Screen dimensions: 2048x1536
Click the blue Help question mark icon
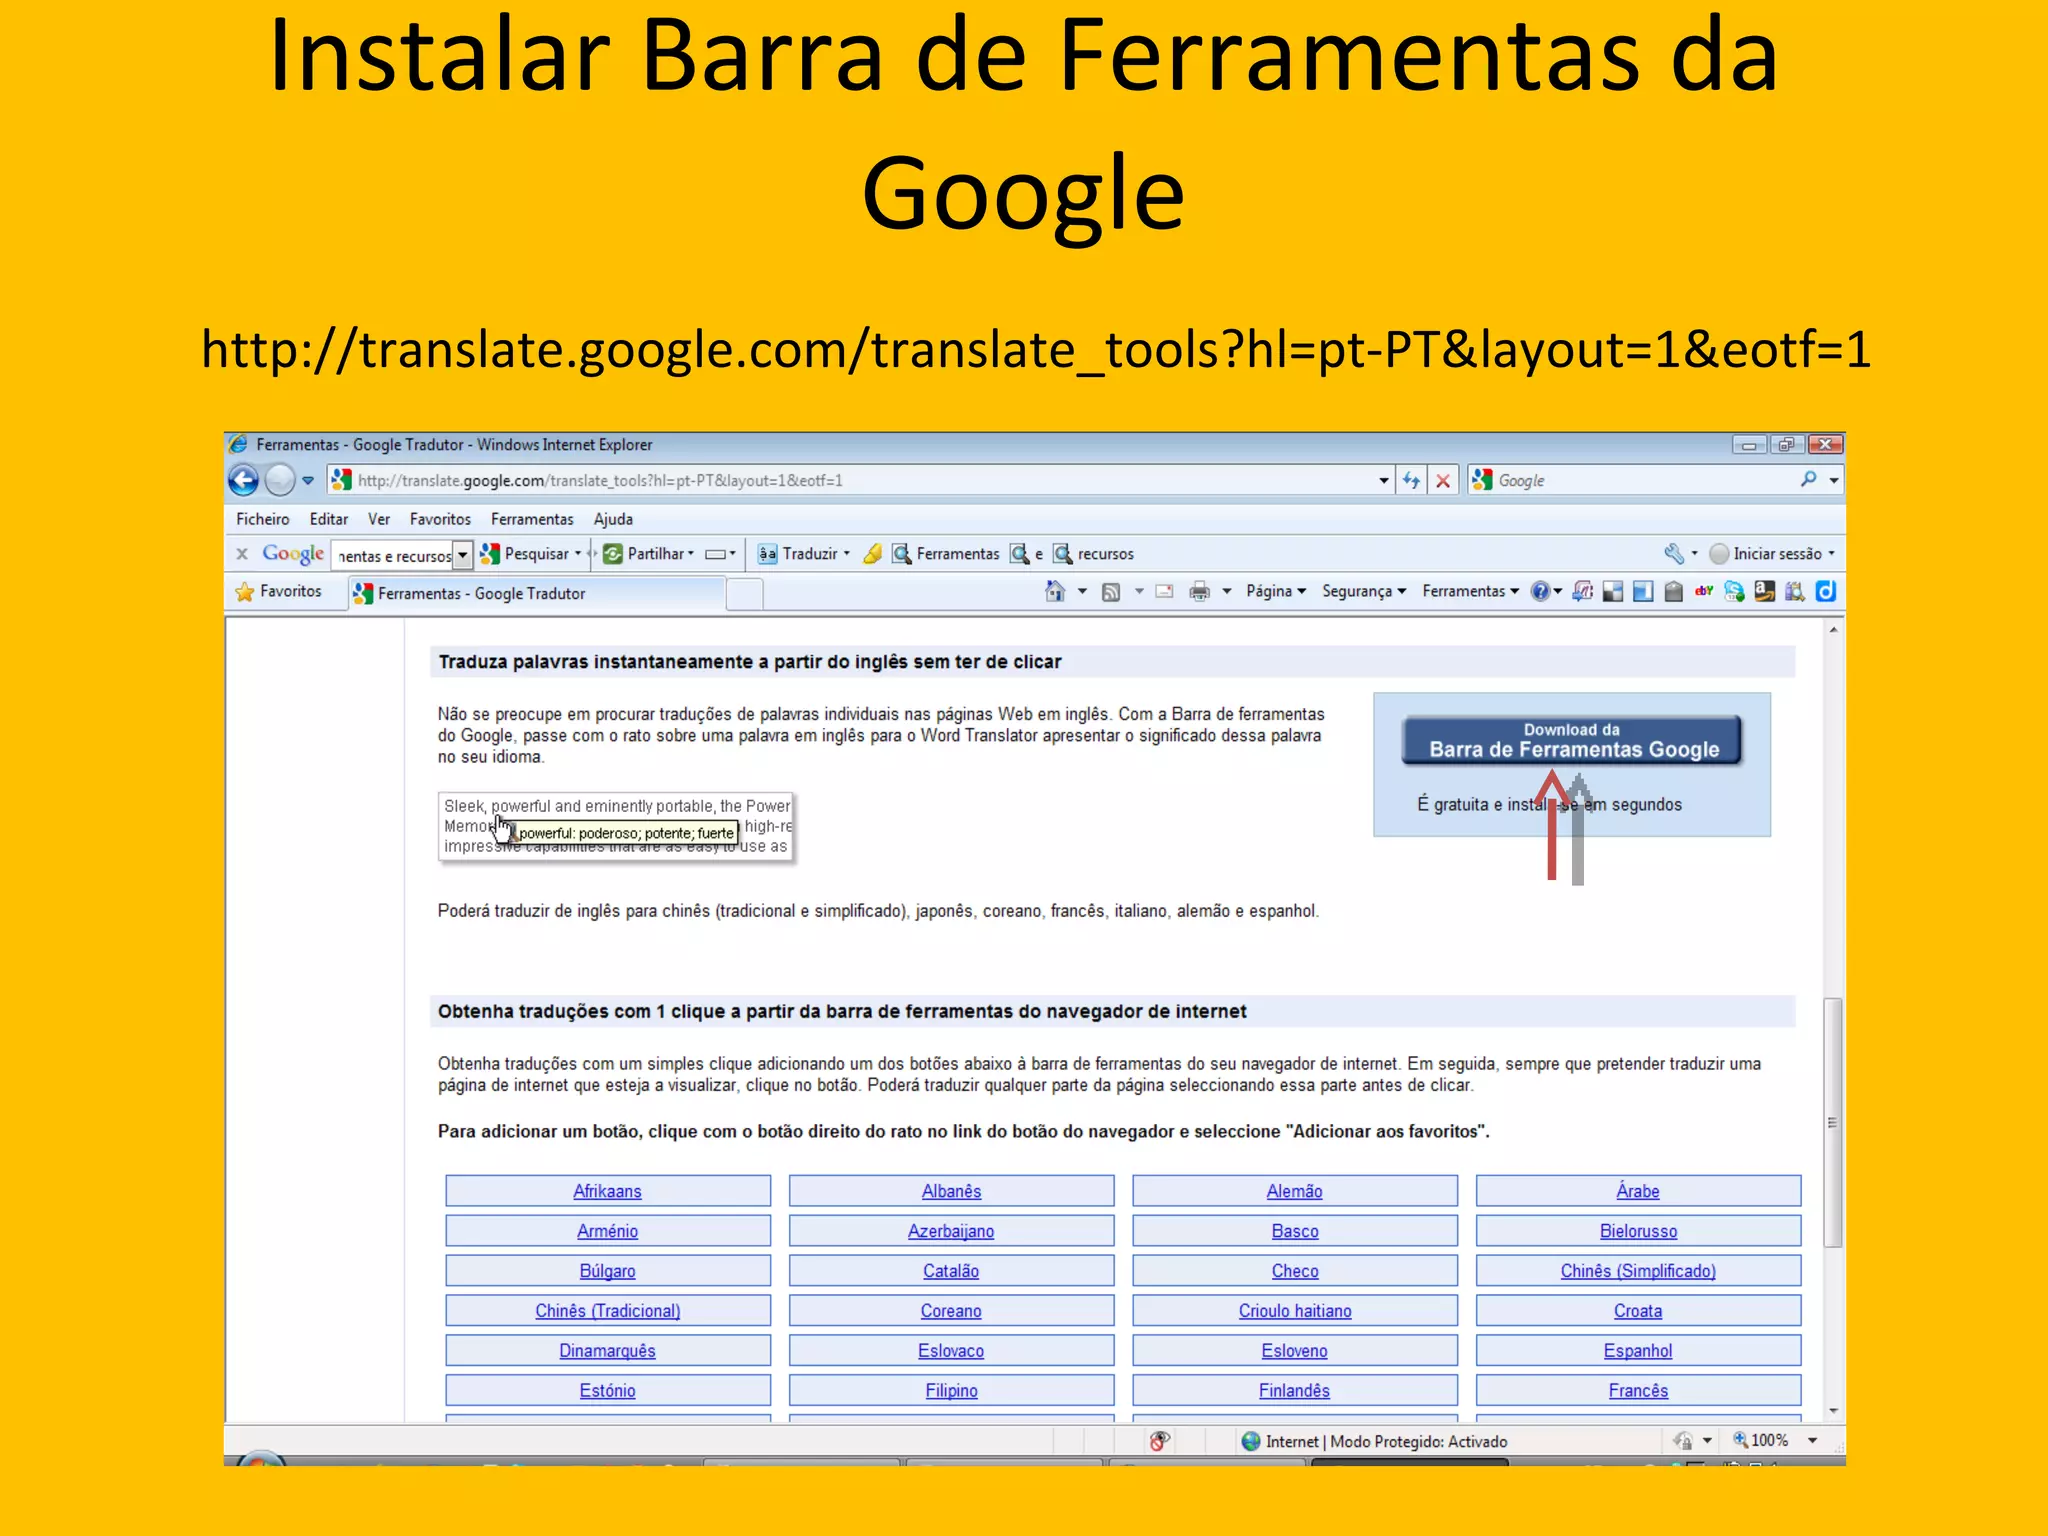tap(1540, 591)
